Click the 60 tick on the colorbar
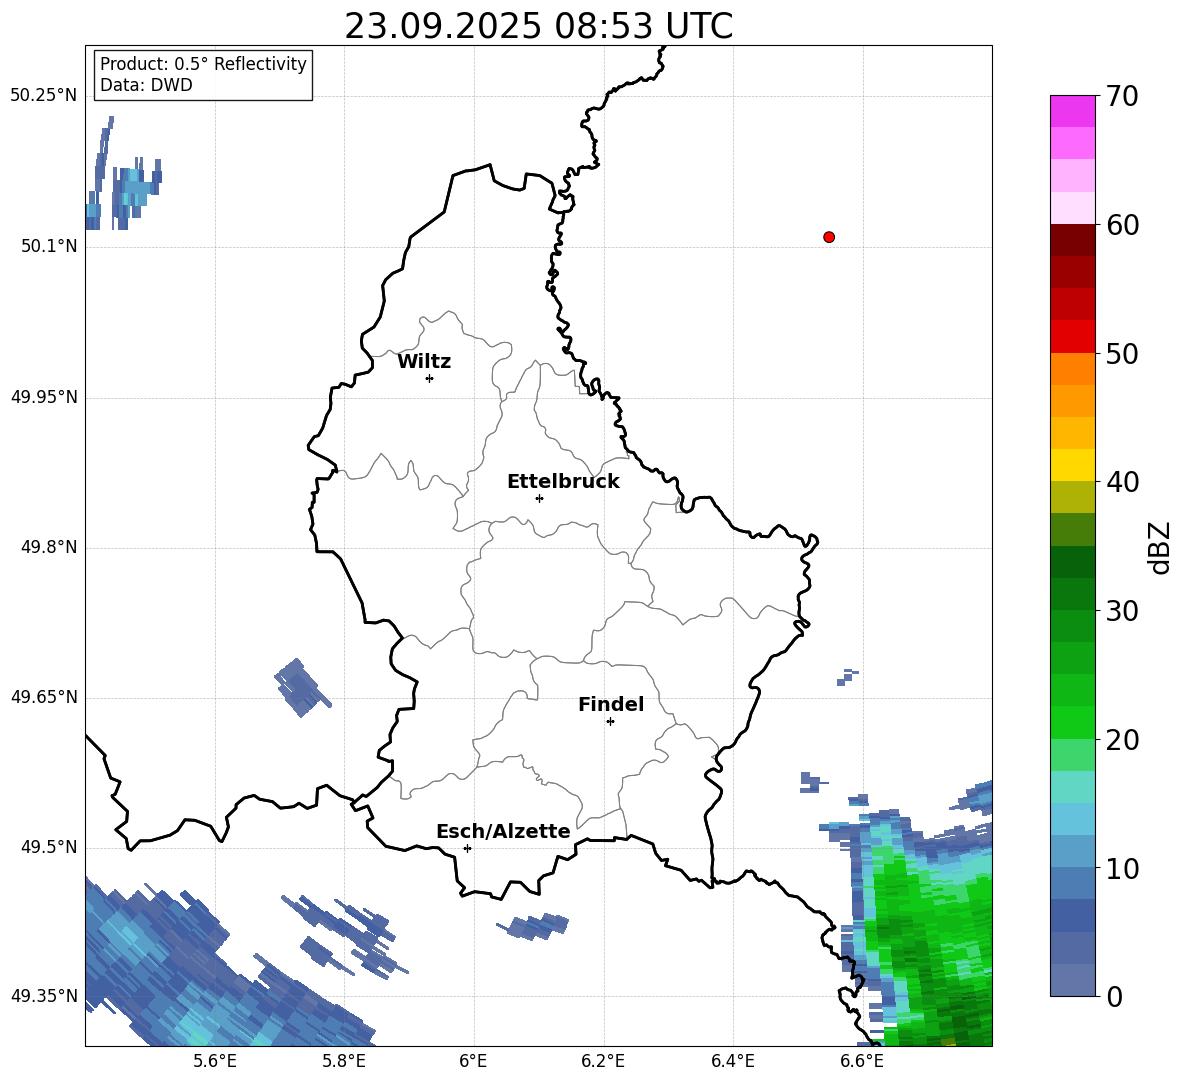This screenshot has height=1081, width=1184. 1122,225
